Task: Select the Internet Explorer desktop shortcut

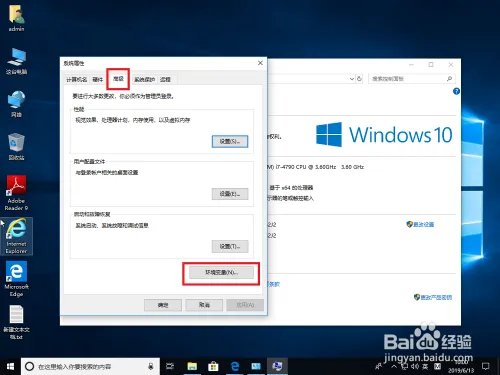Action: click(x=16, y=236)
